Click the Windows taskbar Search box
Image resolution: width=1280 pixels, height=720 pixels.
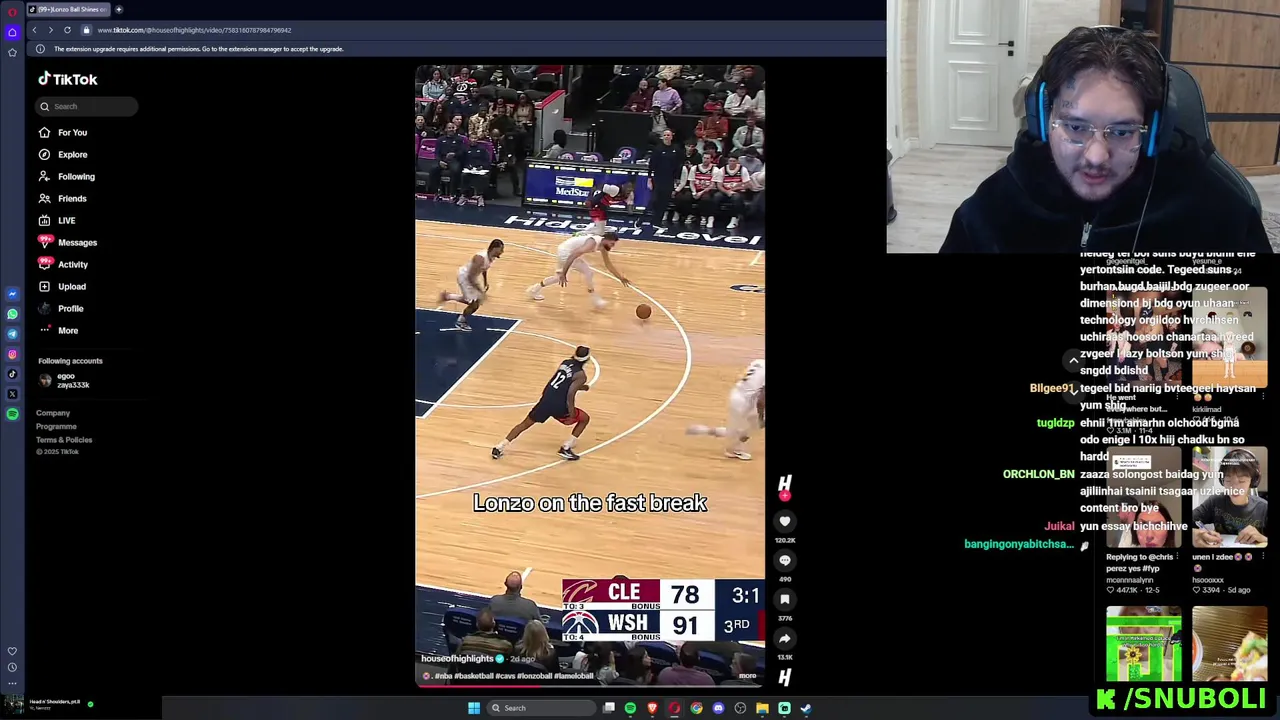541,708
